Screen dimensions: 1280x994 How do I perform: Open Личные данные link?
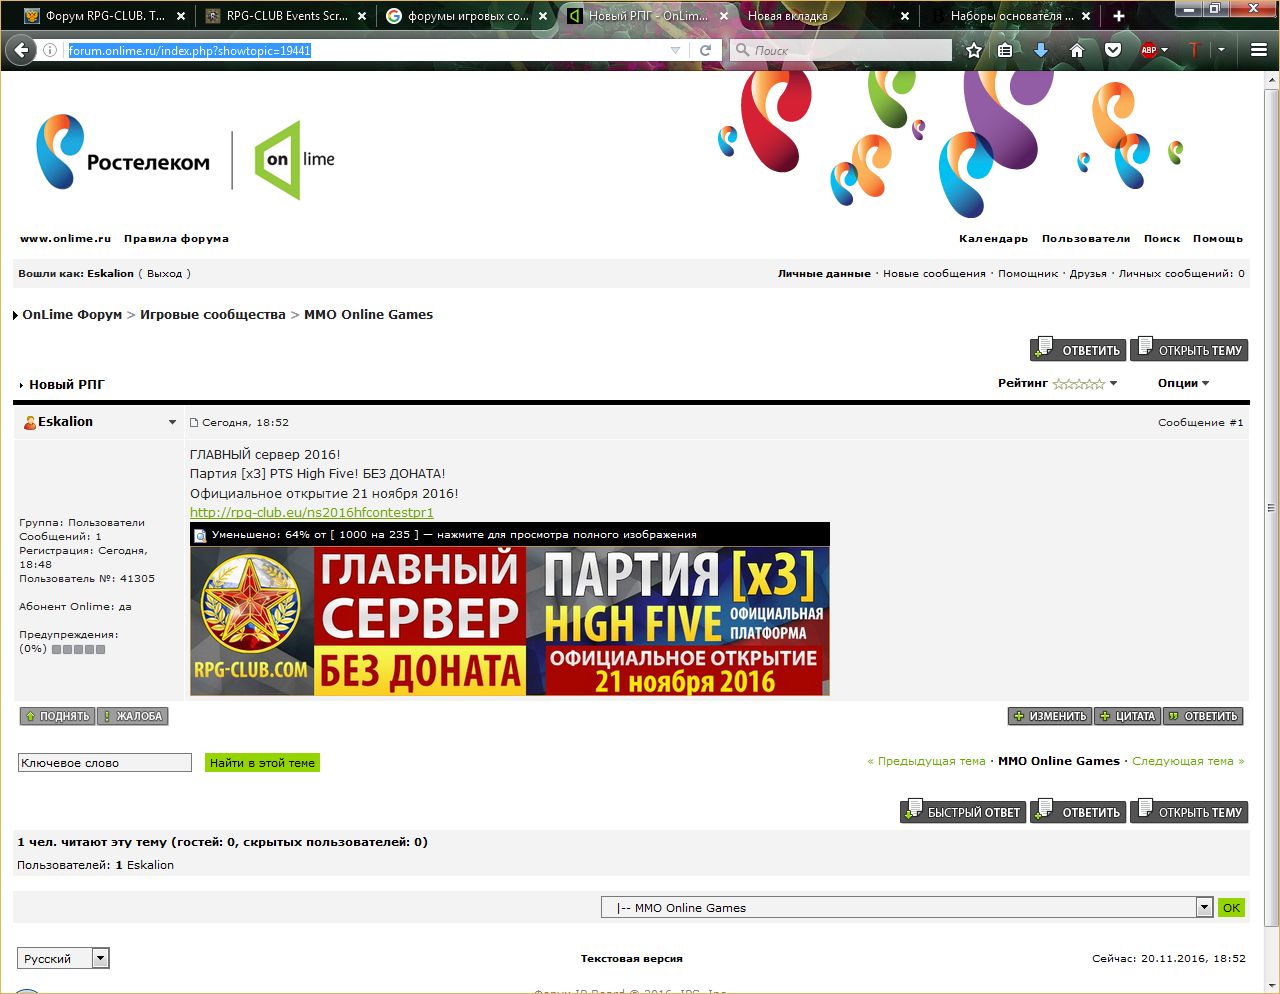[x=824, y=273]
